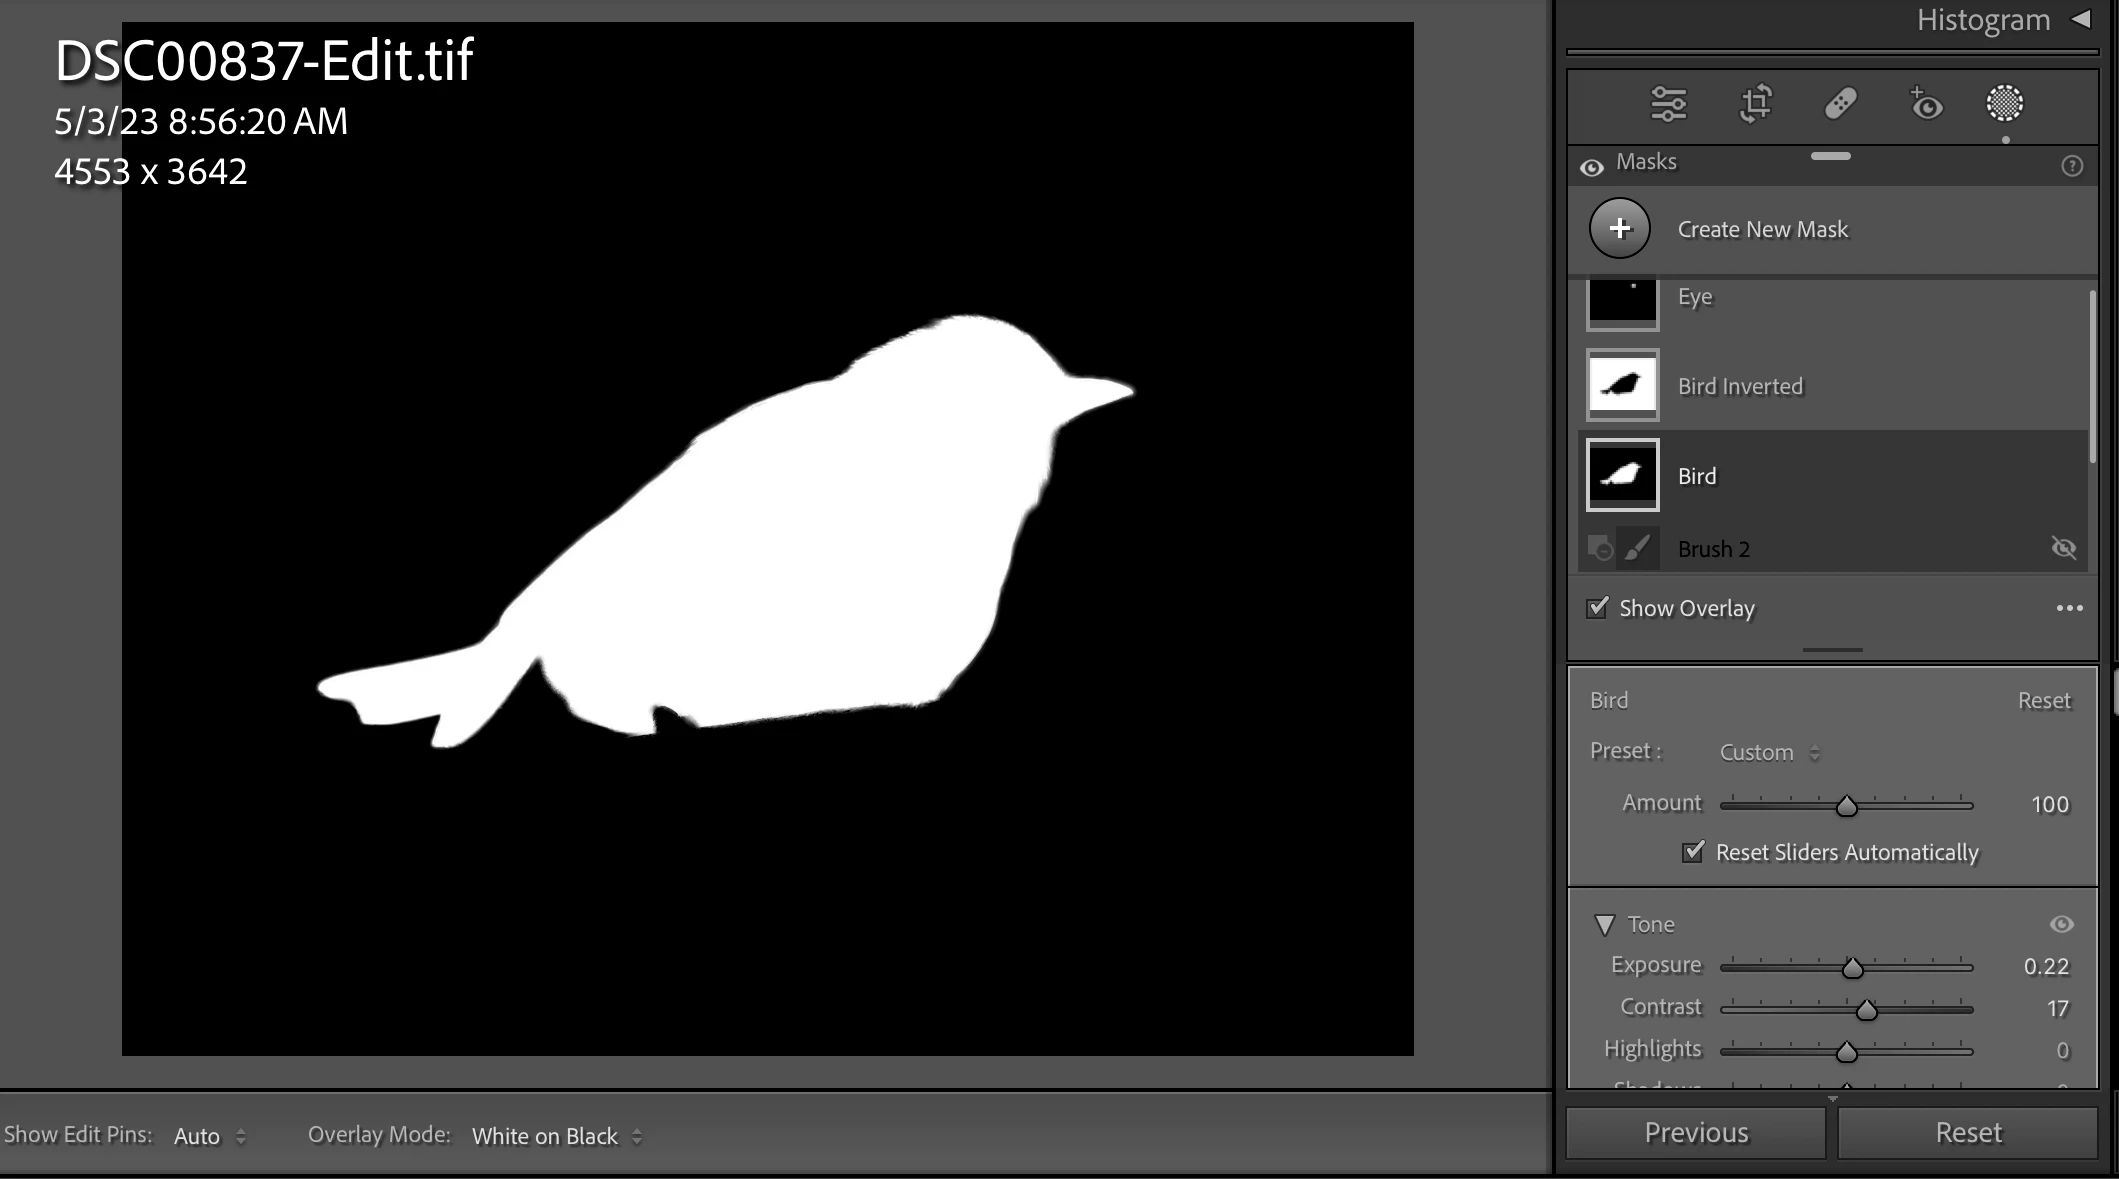Click the Create New Mask plus icon
2119x1179 pixels.
tap(1620, 229)
